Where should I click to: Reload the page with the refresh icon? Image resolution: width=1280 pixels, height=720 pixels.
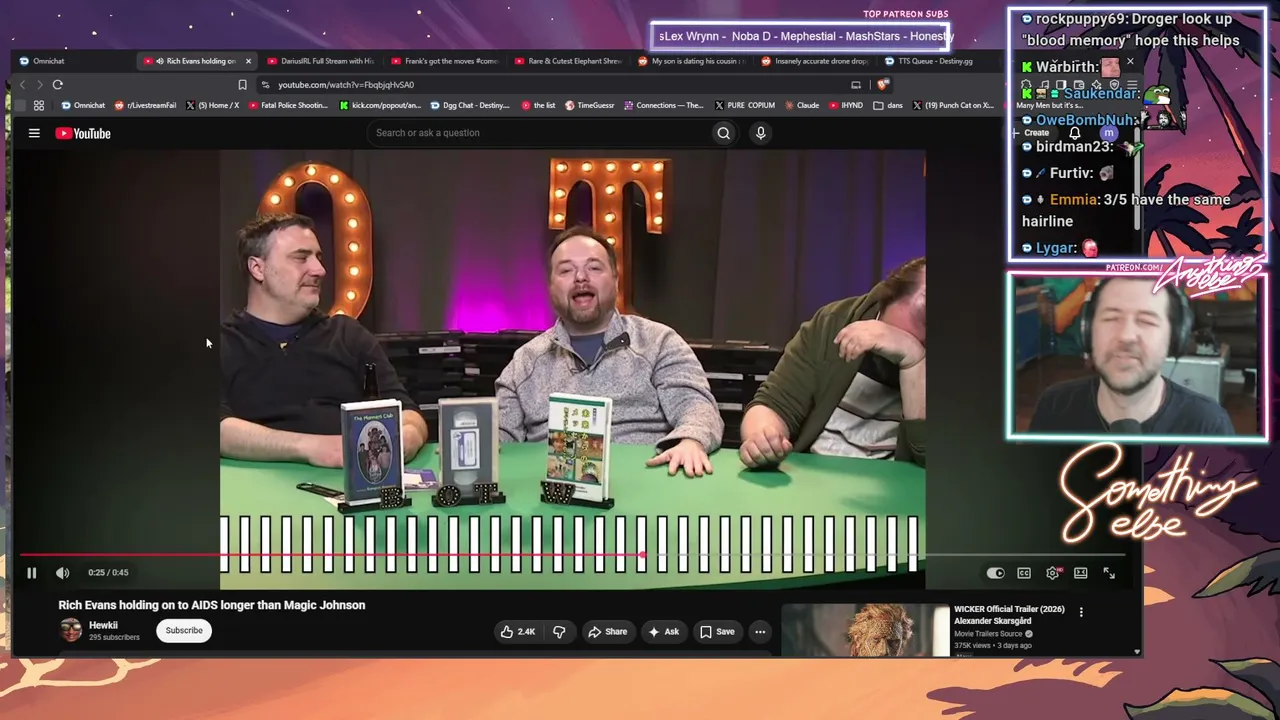(57, 85)
